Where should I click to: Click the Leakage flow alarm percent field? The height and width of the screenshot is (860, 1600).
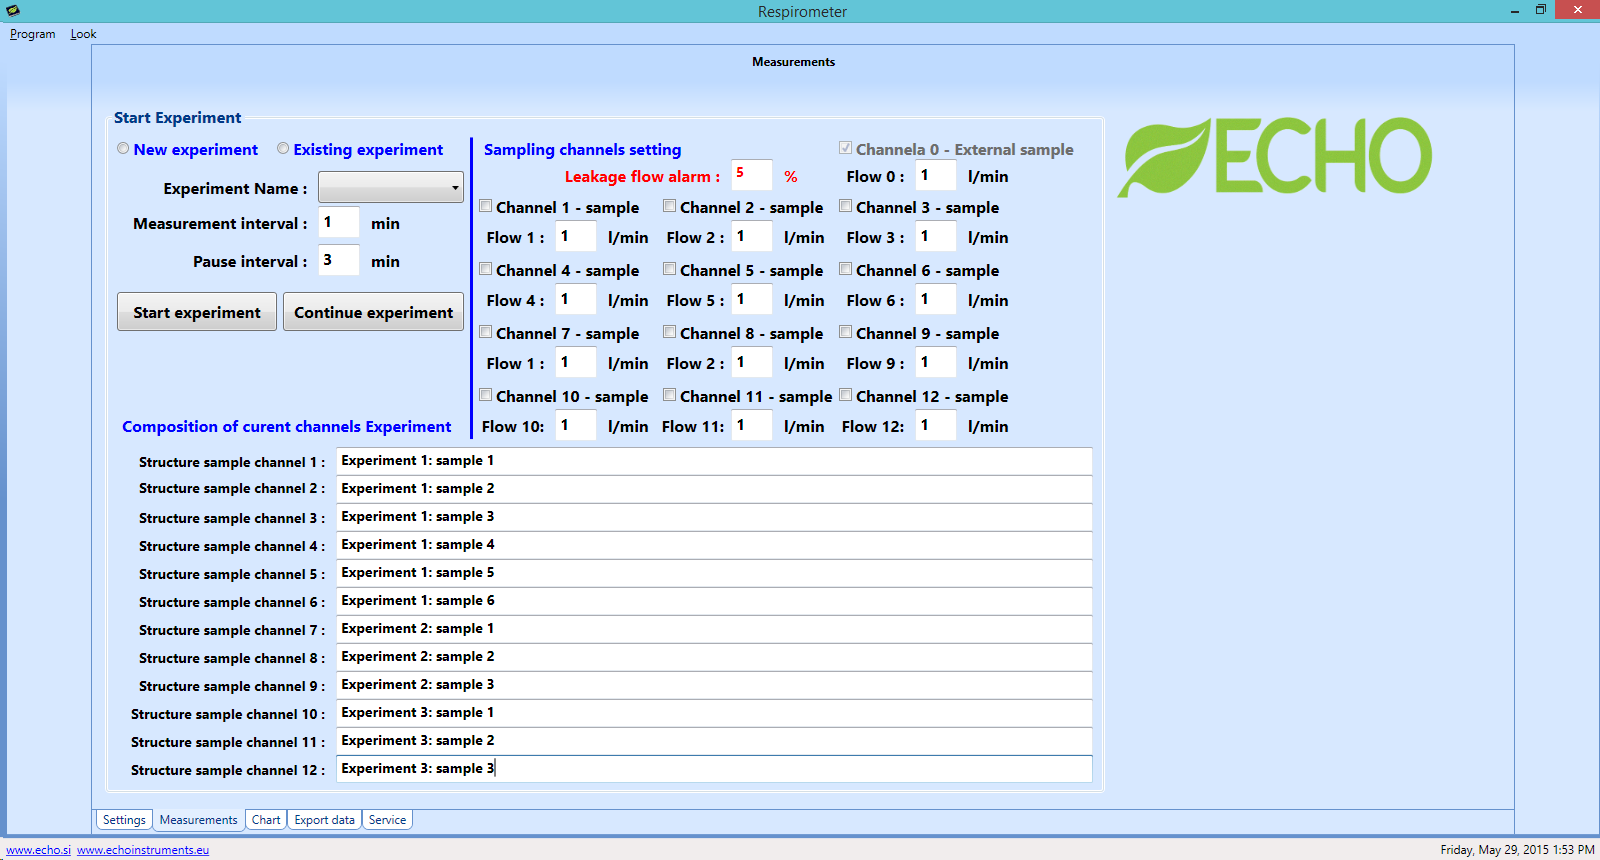[x=751, y=175]
